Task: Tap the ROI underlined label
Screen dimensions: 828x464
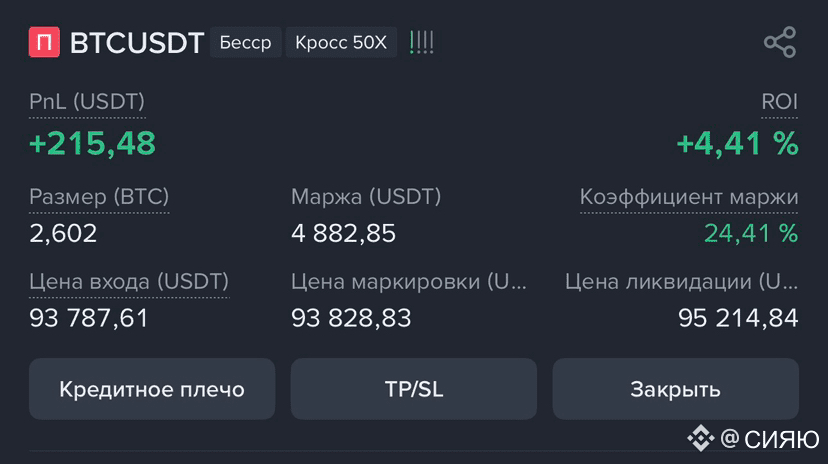Action: tap(779, 102)
